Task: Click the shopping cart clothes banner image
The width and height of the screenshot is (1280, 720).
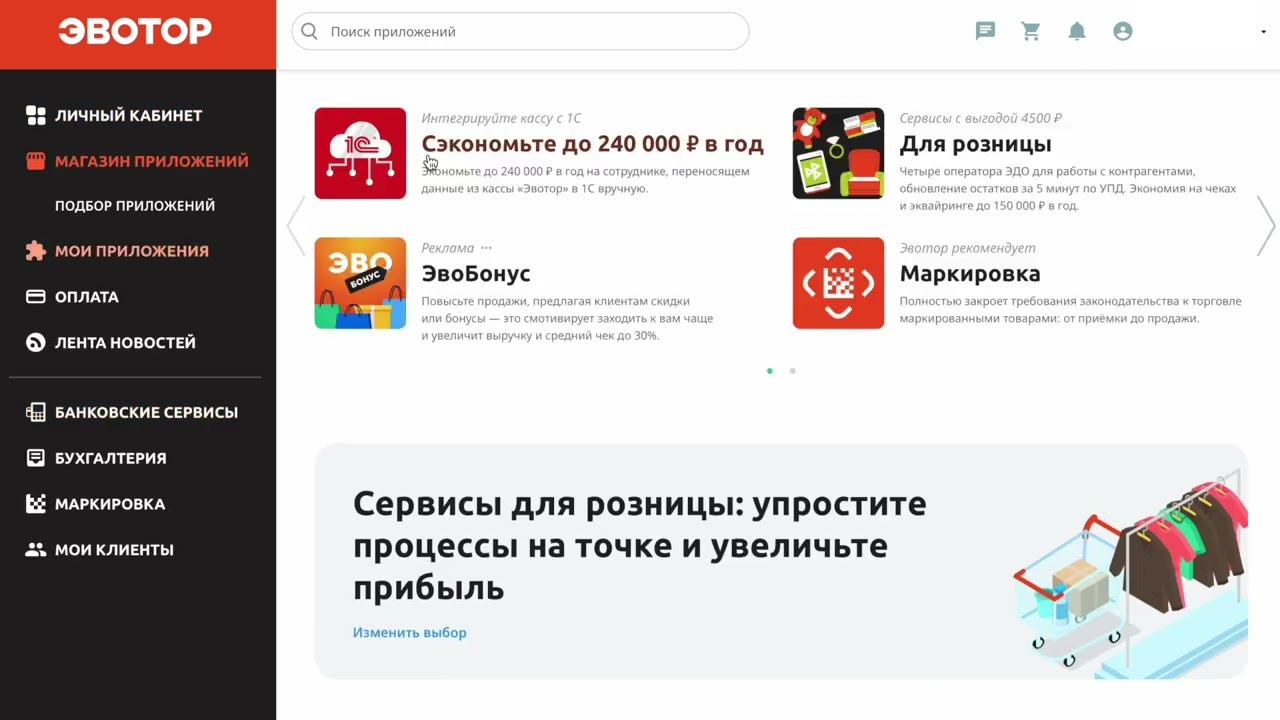Action: coord(1130,575)
